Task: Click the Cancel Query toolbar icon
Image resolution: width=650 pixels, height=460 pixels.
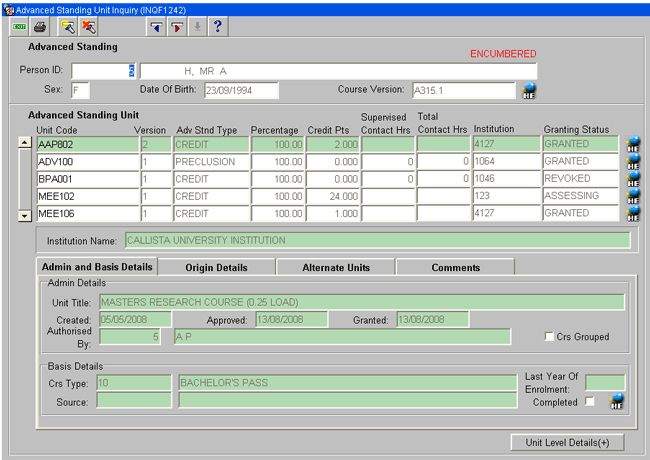Action: (89, 26)
